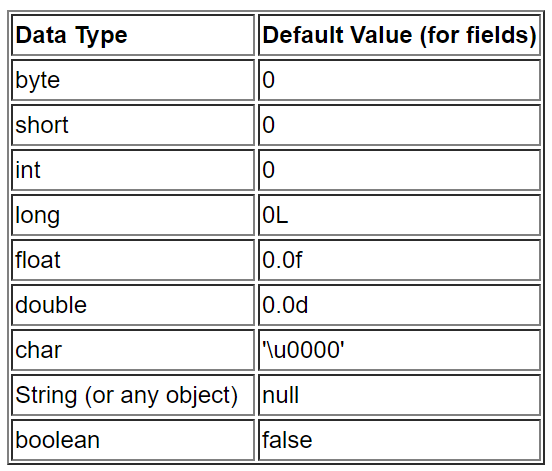Click the Default Value (for fields) header
The width and height of the screenshot is (552, 471).
click(x=400, y=35)
